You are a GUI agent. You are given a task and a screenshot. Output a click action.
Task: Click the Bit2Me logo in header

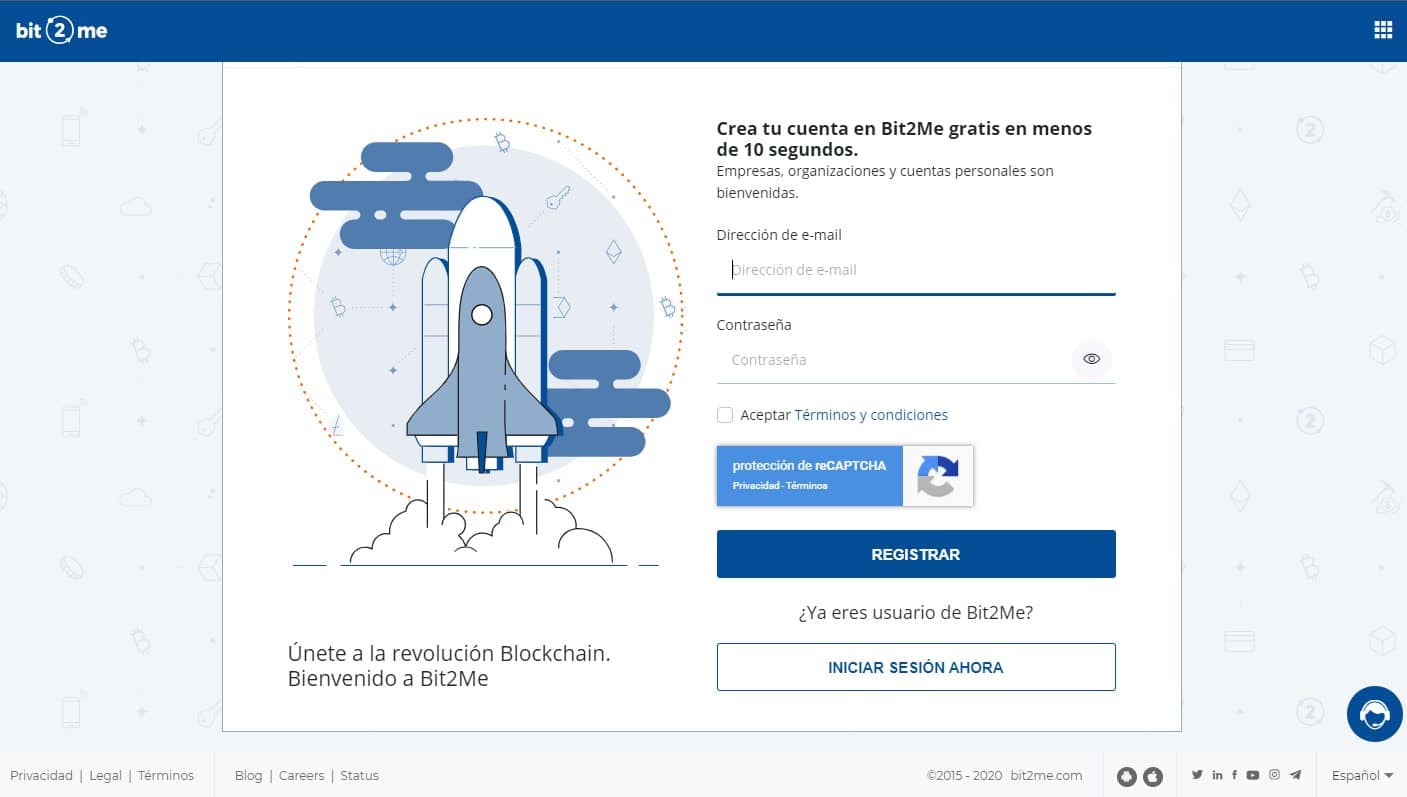(61, 30)
